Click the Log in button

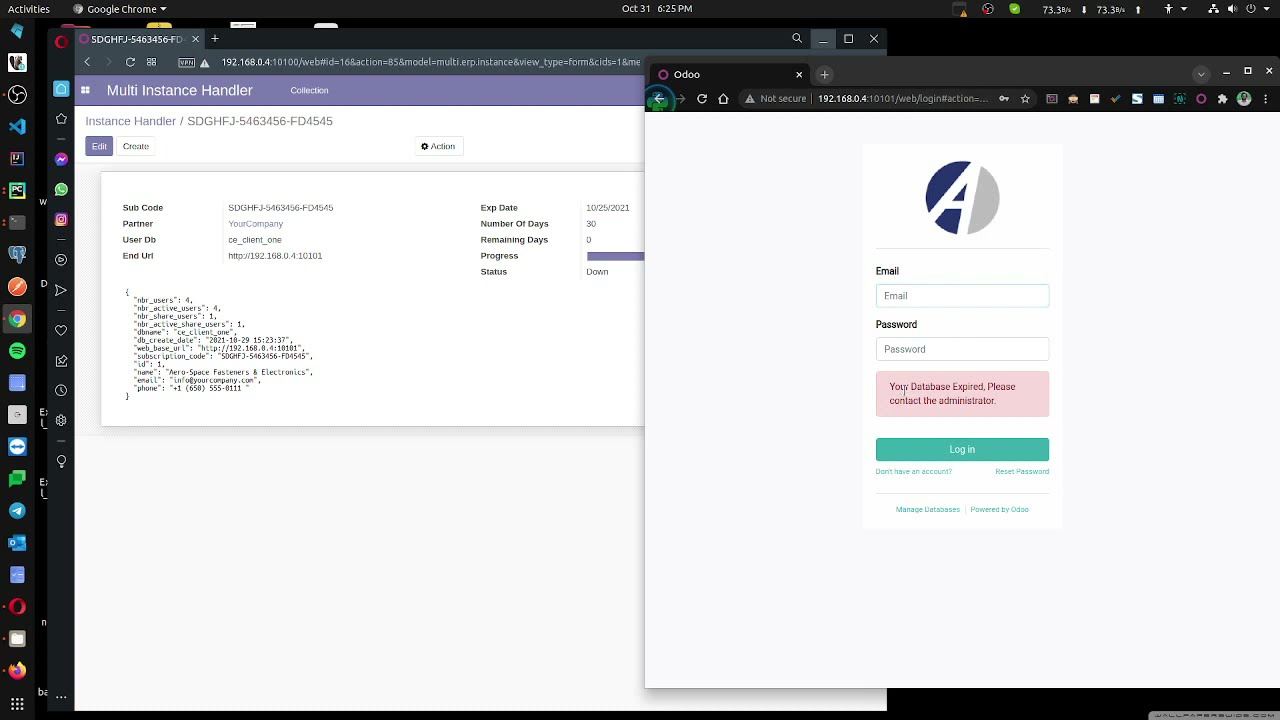tap(962, 449)
